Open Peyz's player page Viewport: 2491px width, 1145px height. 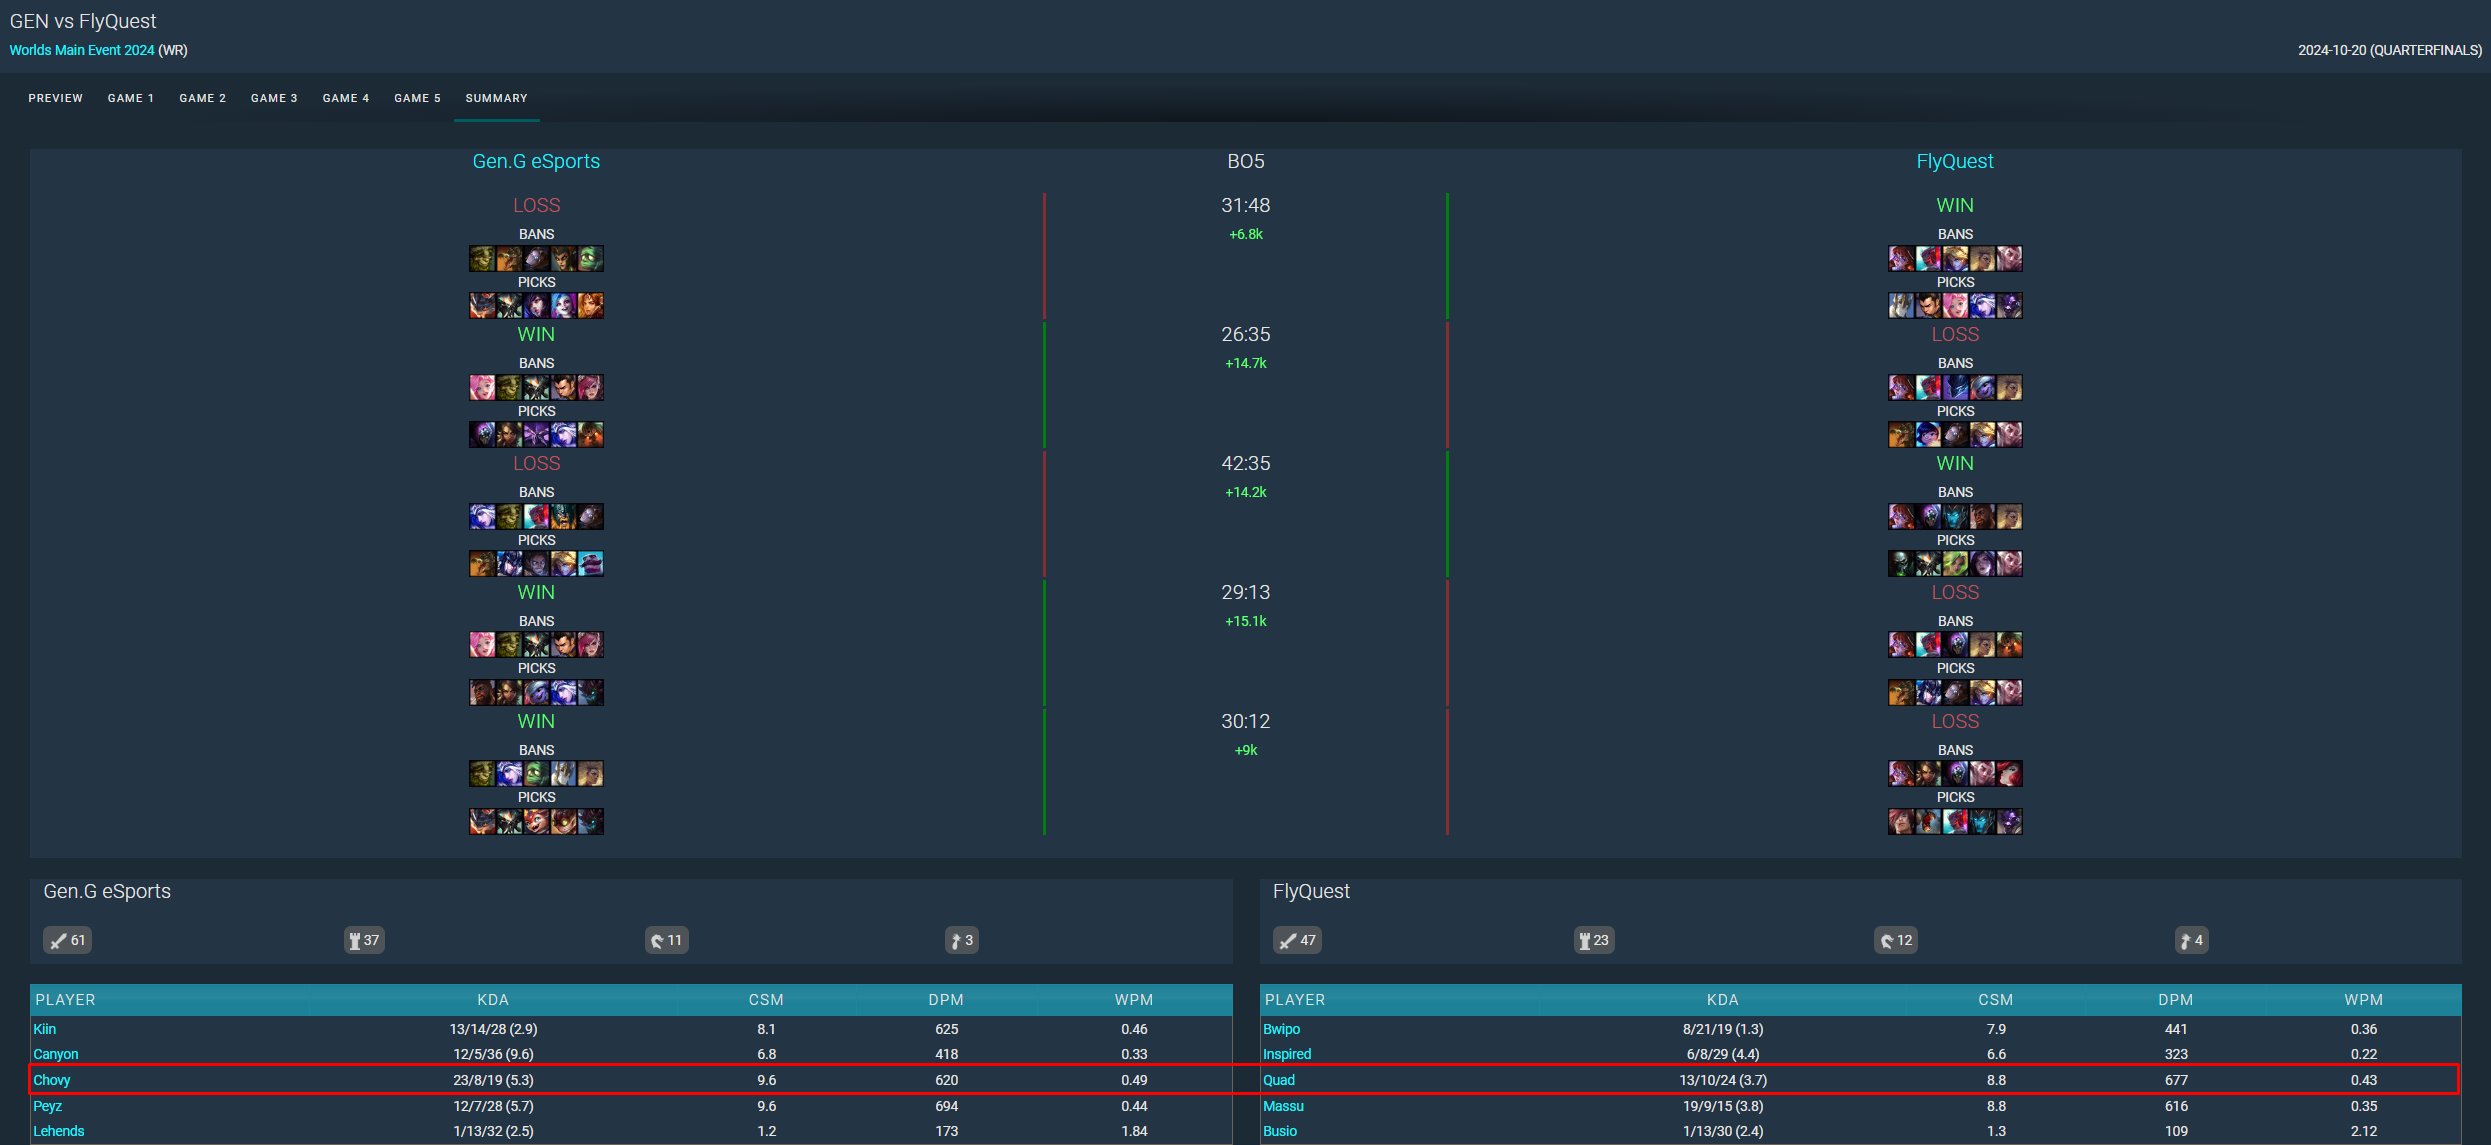[x=48, y=1106]
